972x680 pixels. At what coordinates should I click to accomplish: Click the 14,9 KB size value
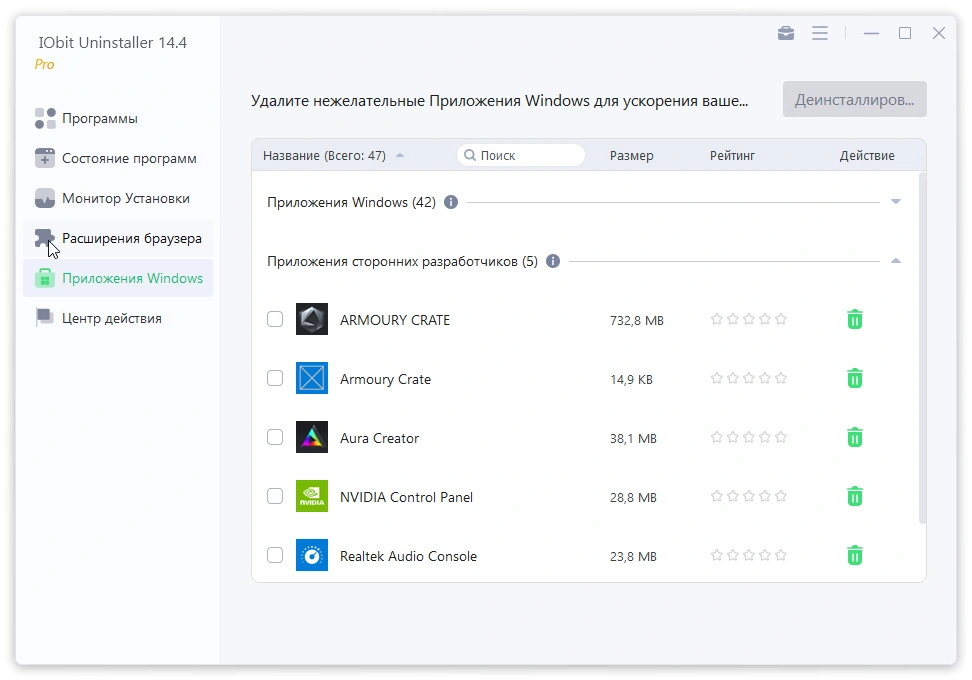point(631,379)
